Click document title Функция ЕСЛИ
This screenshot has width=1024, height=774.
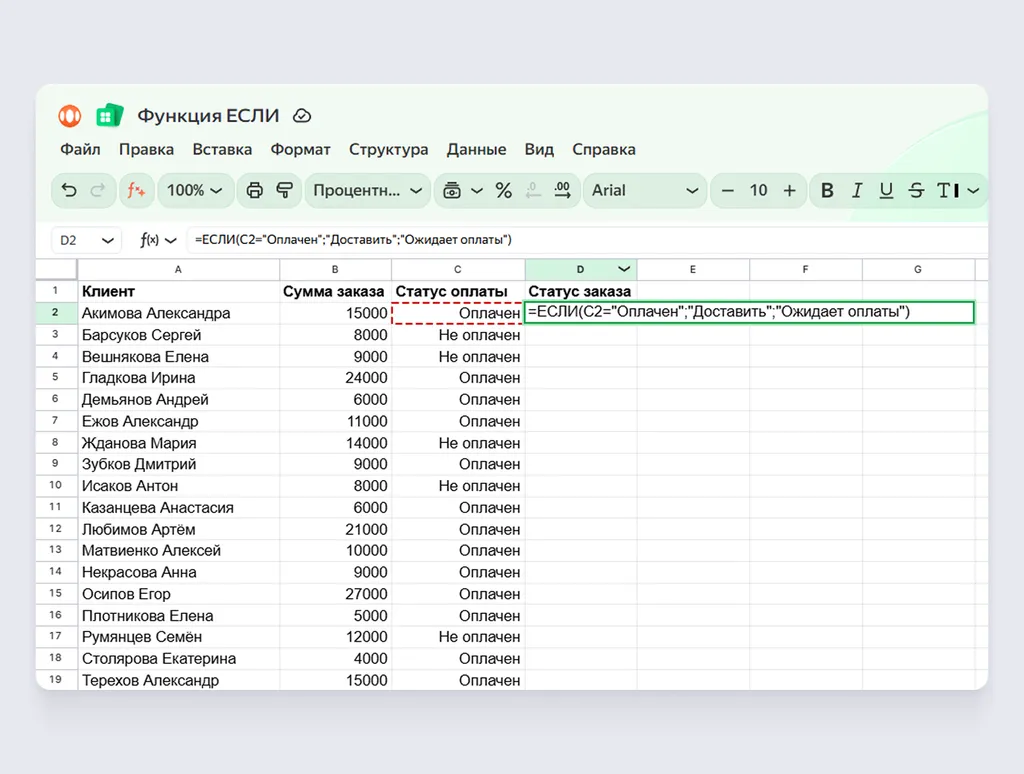[208, 116]
